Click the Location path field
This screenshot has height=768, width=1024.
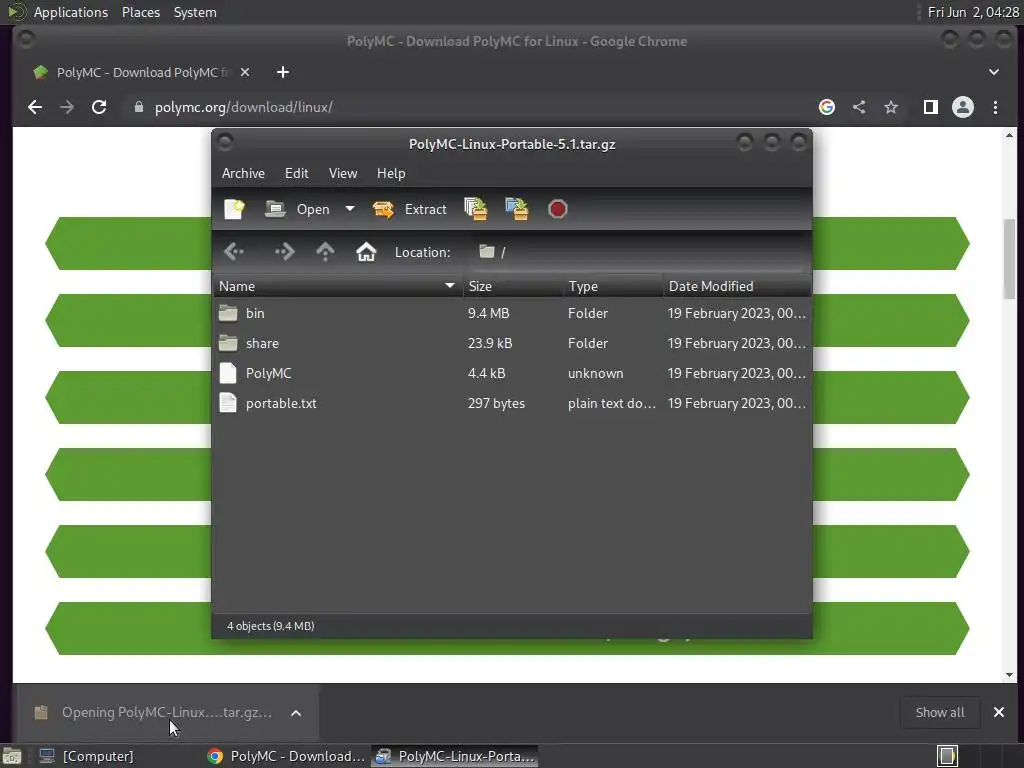[637, 252]
